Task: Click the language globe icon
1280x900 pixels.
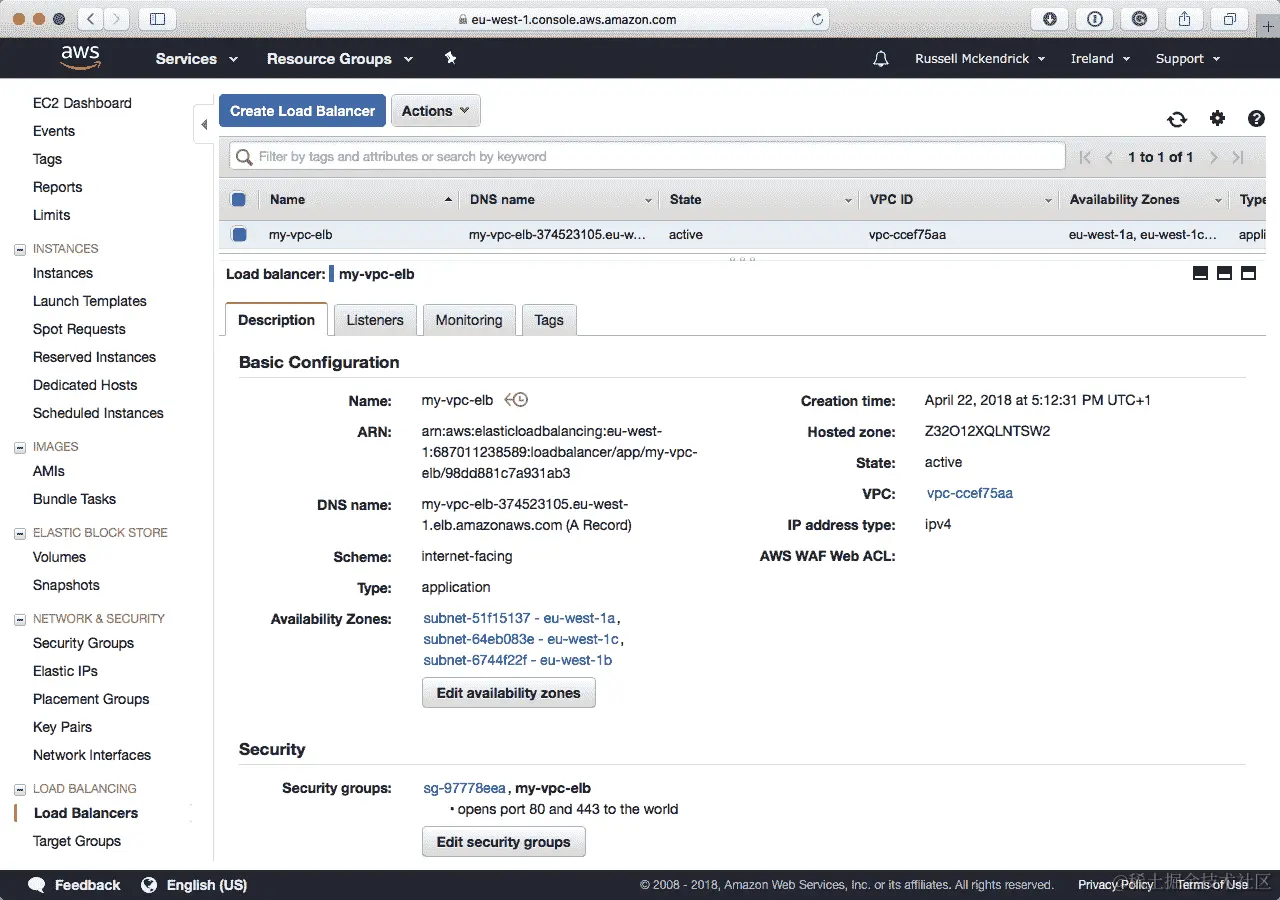Action: 149,885
